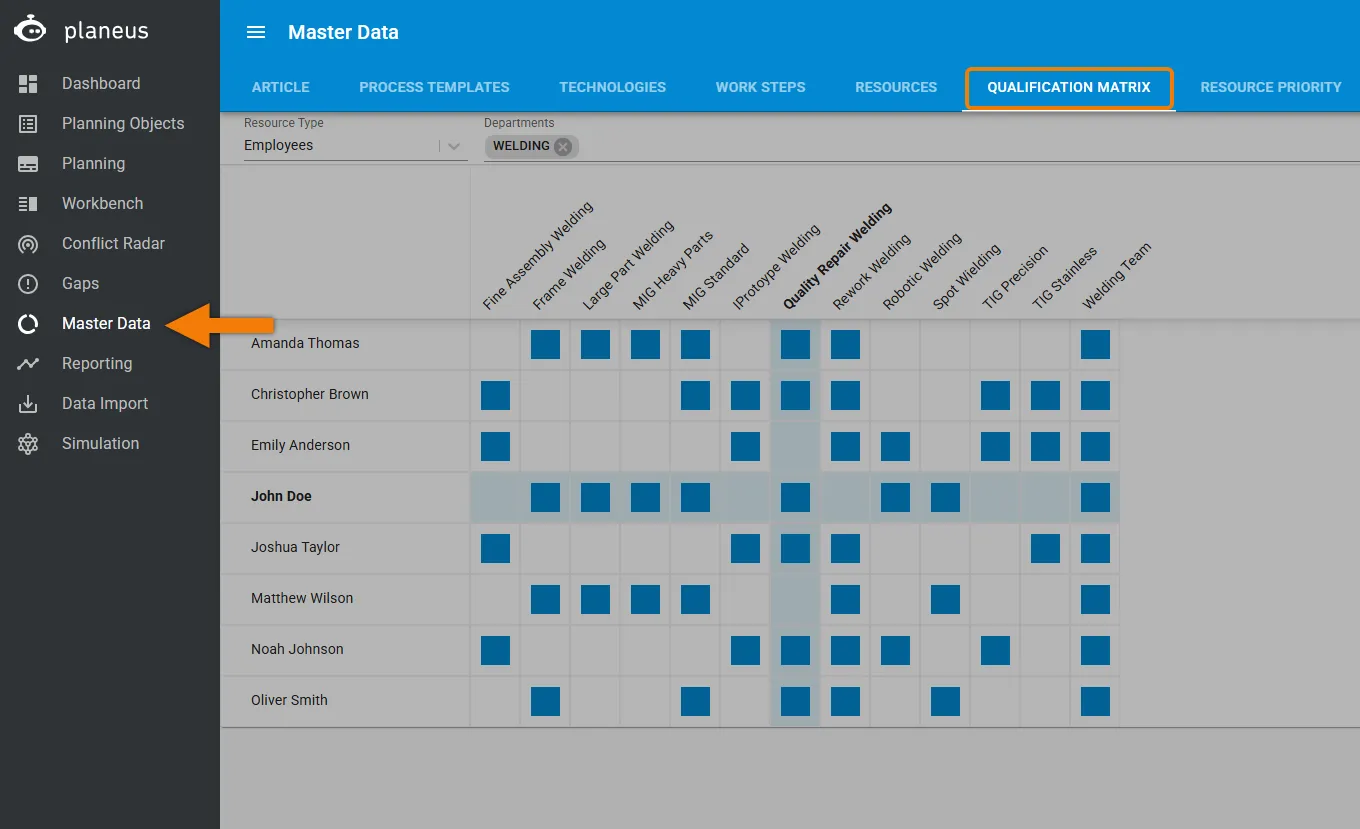Click the Data Import download icon

tap(28, 404)
